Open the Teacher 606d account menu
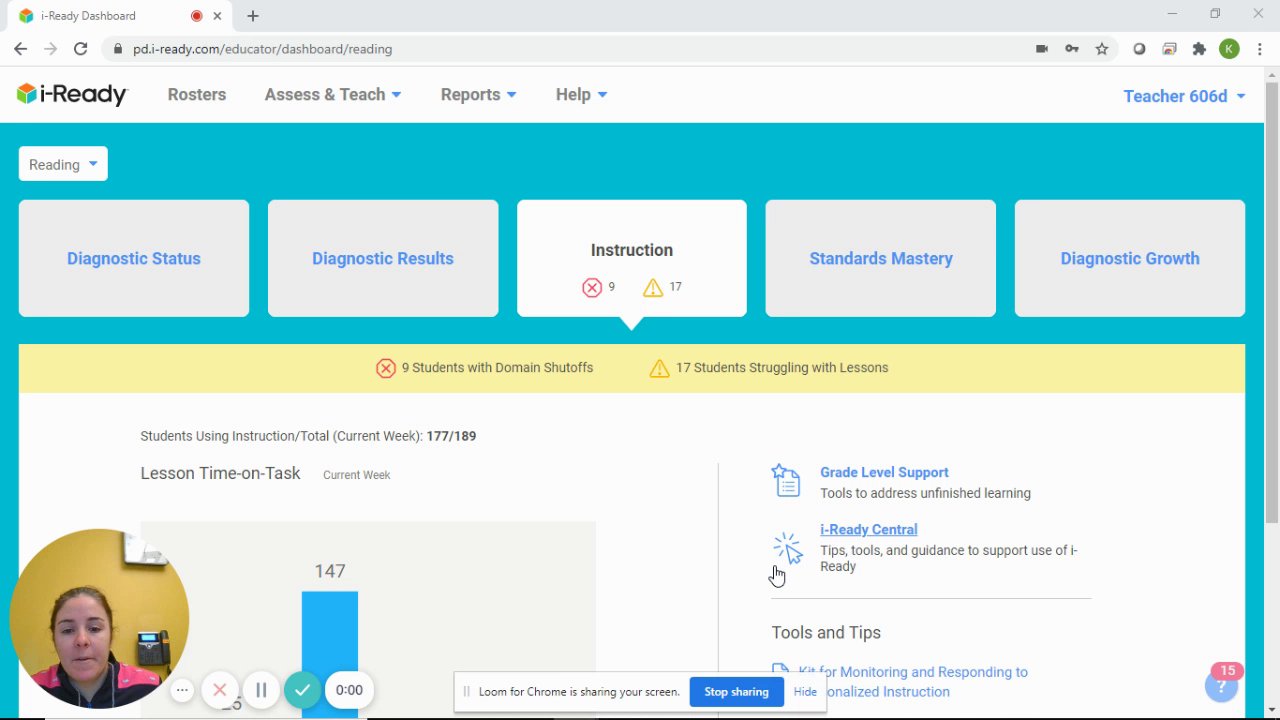This screenshot has width=1280, height=720. click(x=1184, y=96)
